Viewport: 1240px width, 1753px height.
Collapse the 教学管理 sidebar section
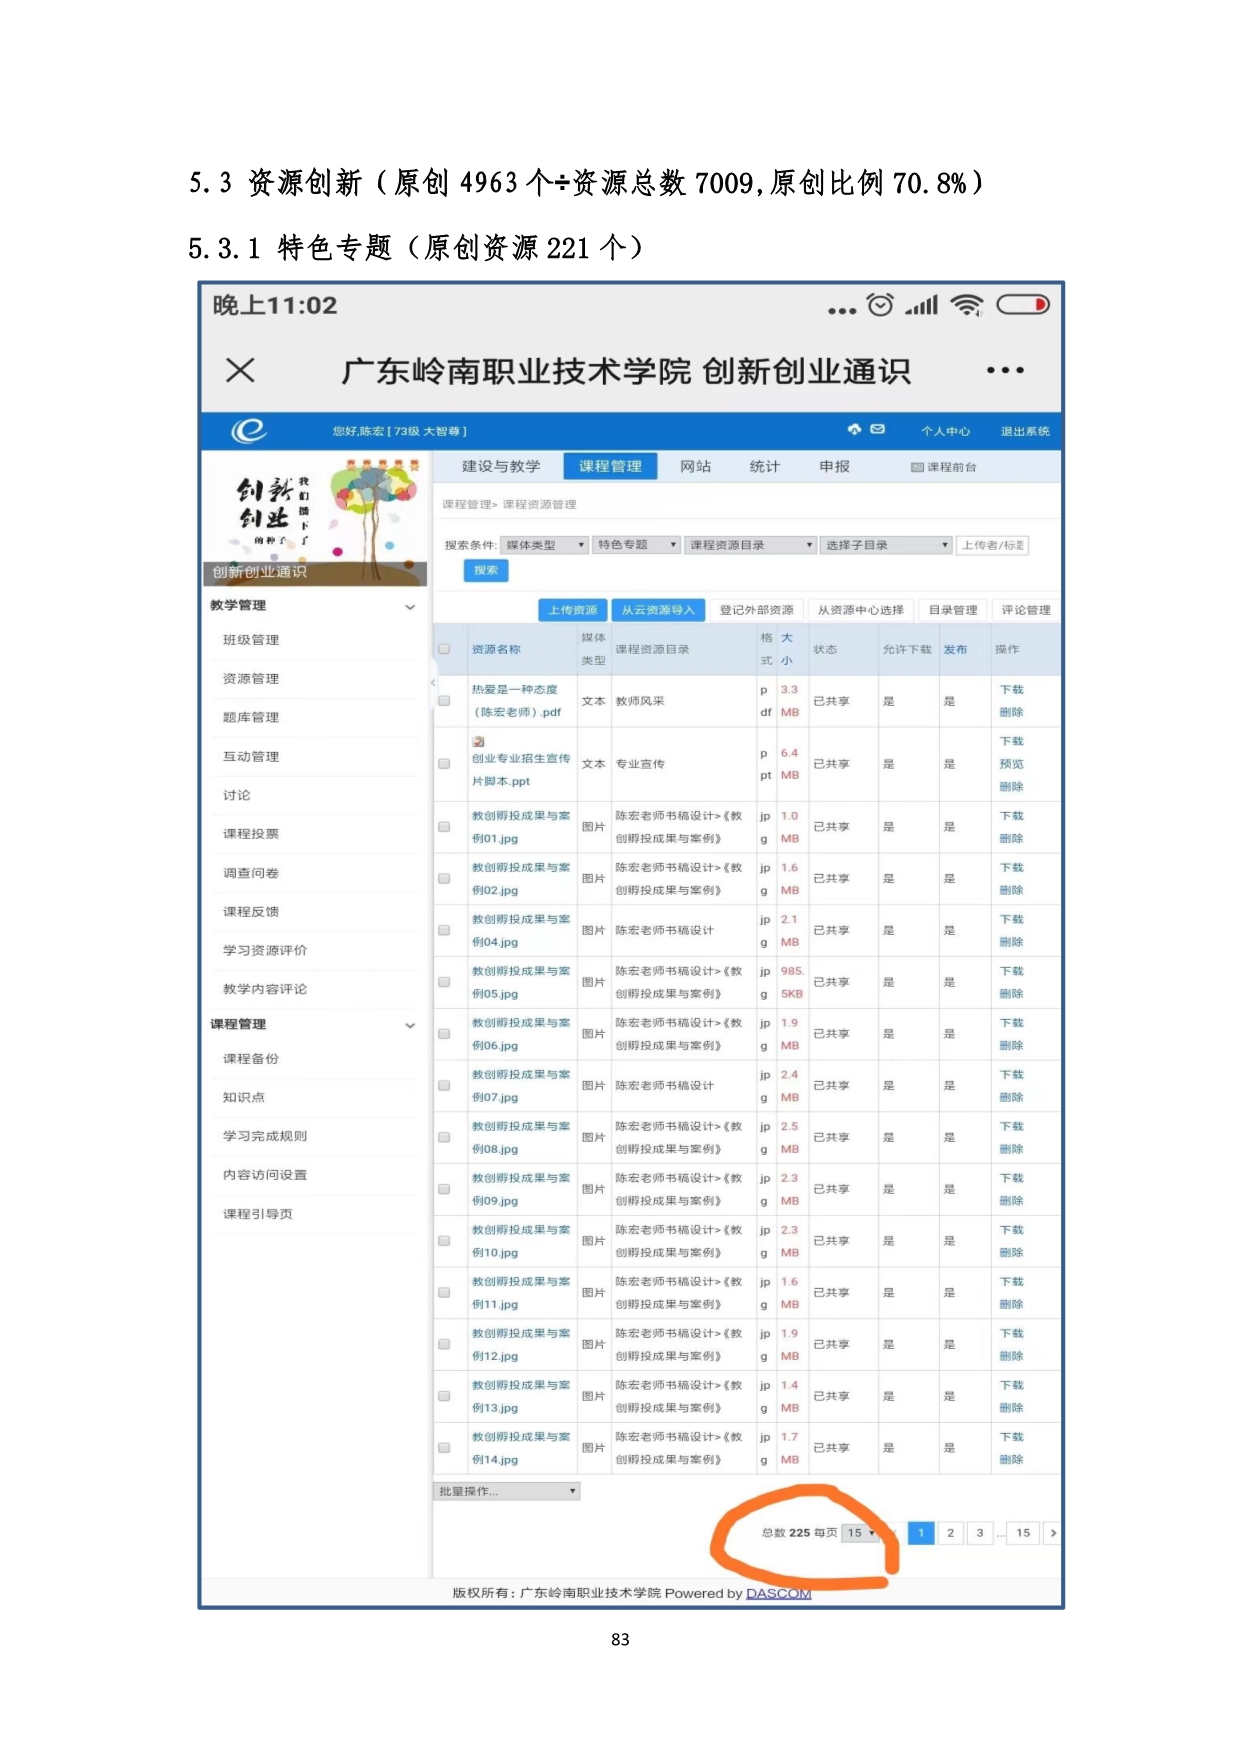tap(410, 606)
